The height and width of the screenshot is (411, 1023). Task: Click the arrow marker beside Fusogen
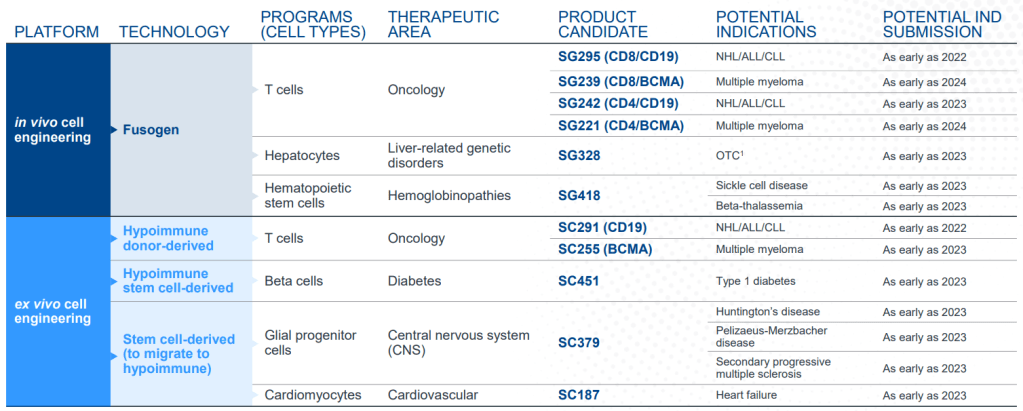coord(114,129)
